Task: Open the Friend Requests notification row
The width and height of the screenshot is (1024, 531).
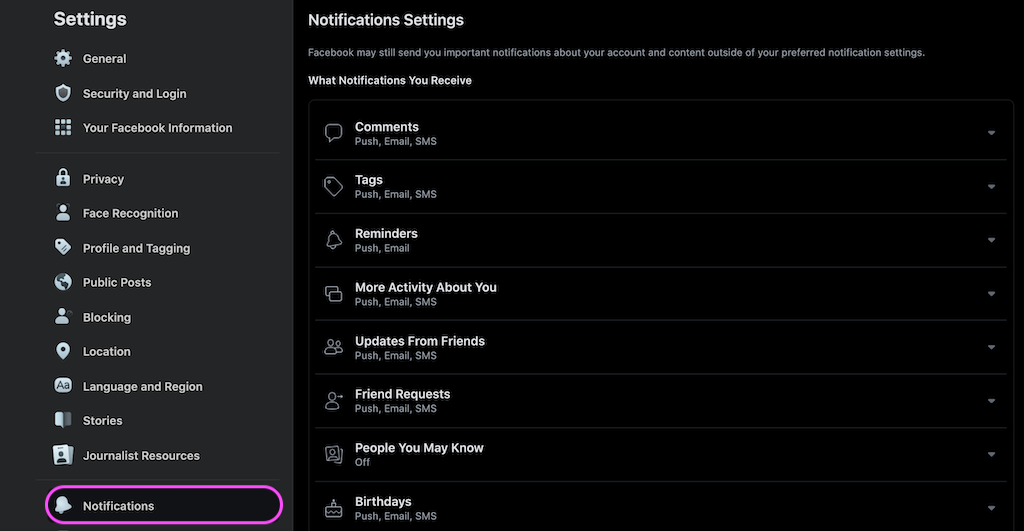Action: coord(661,401)
